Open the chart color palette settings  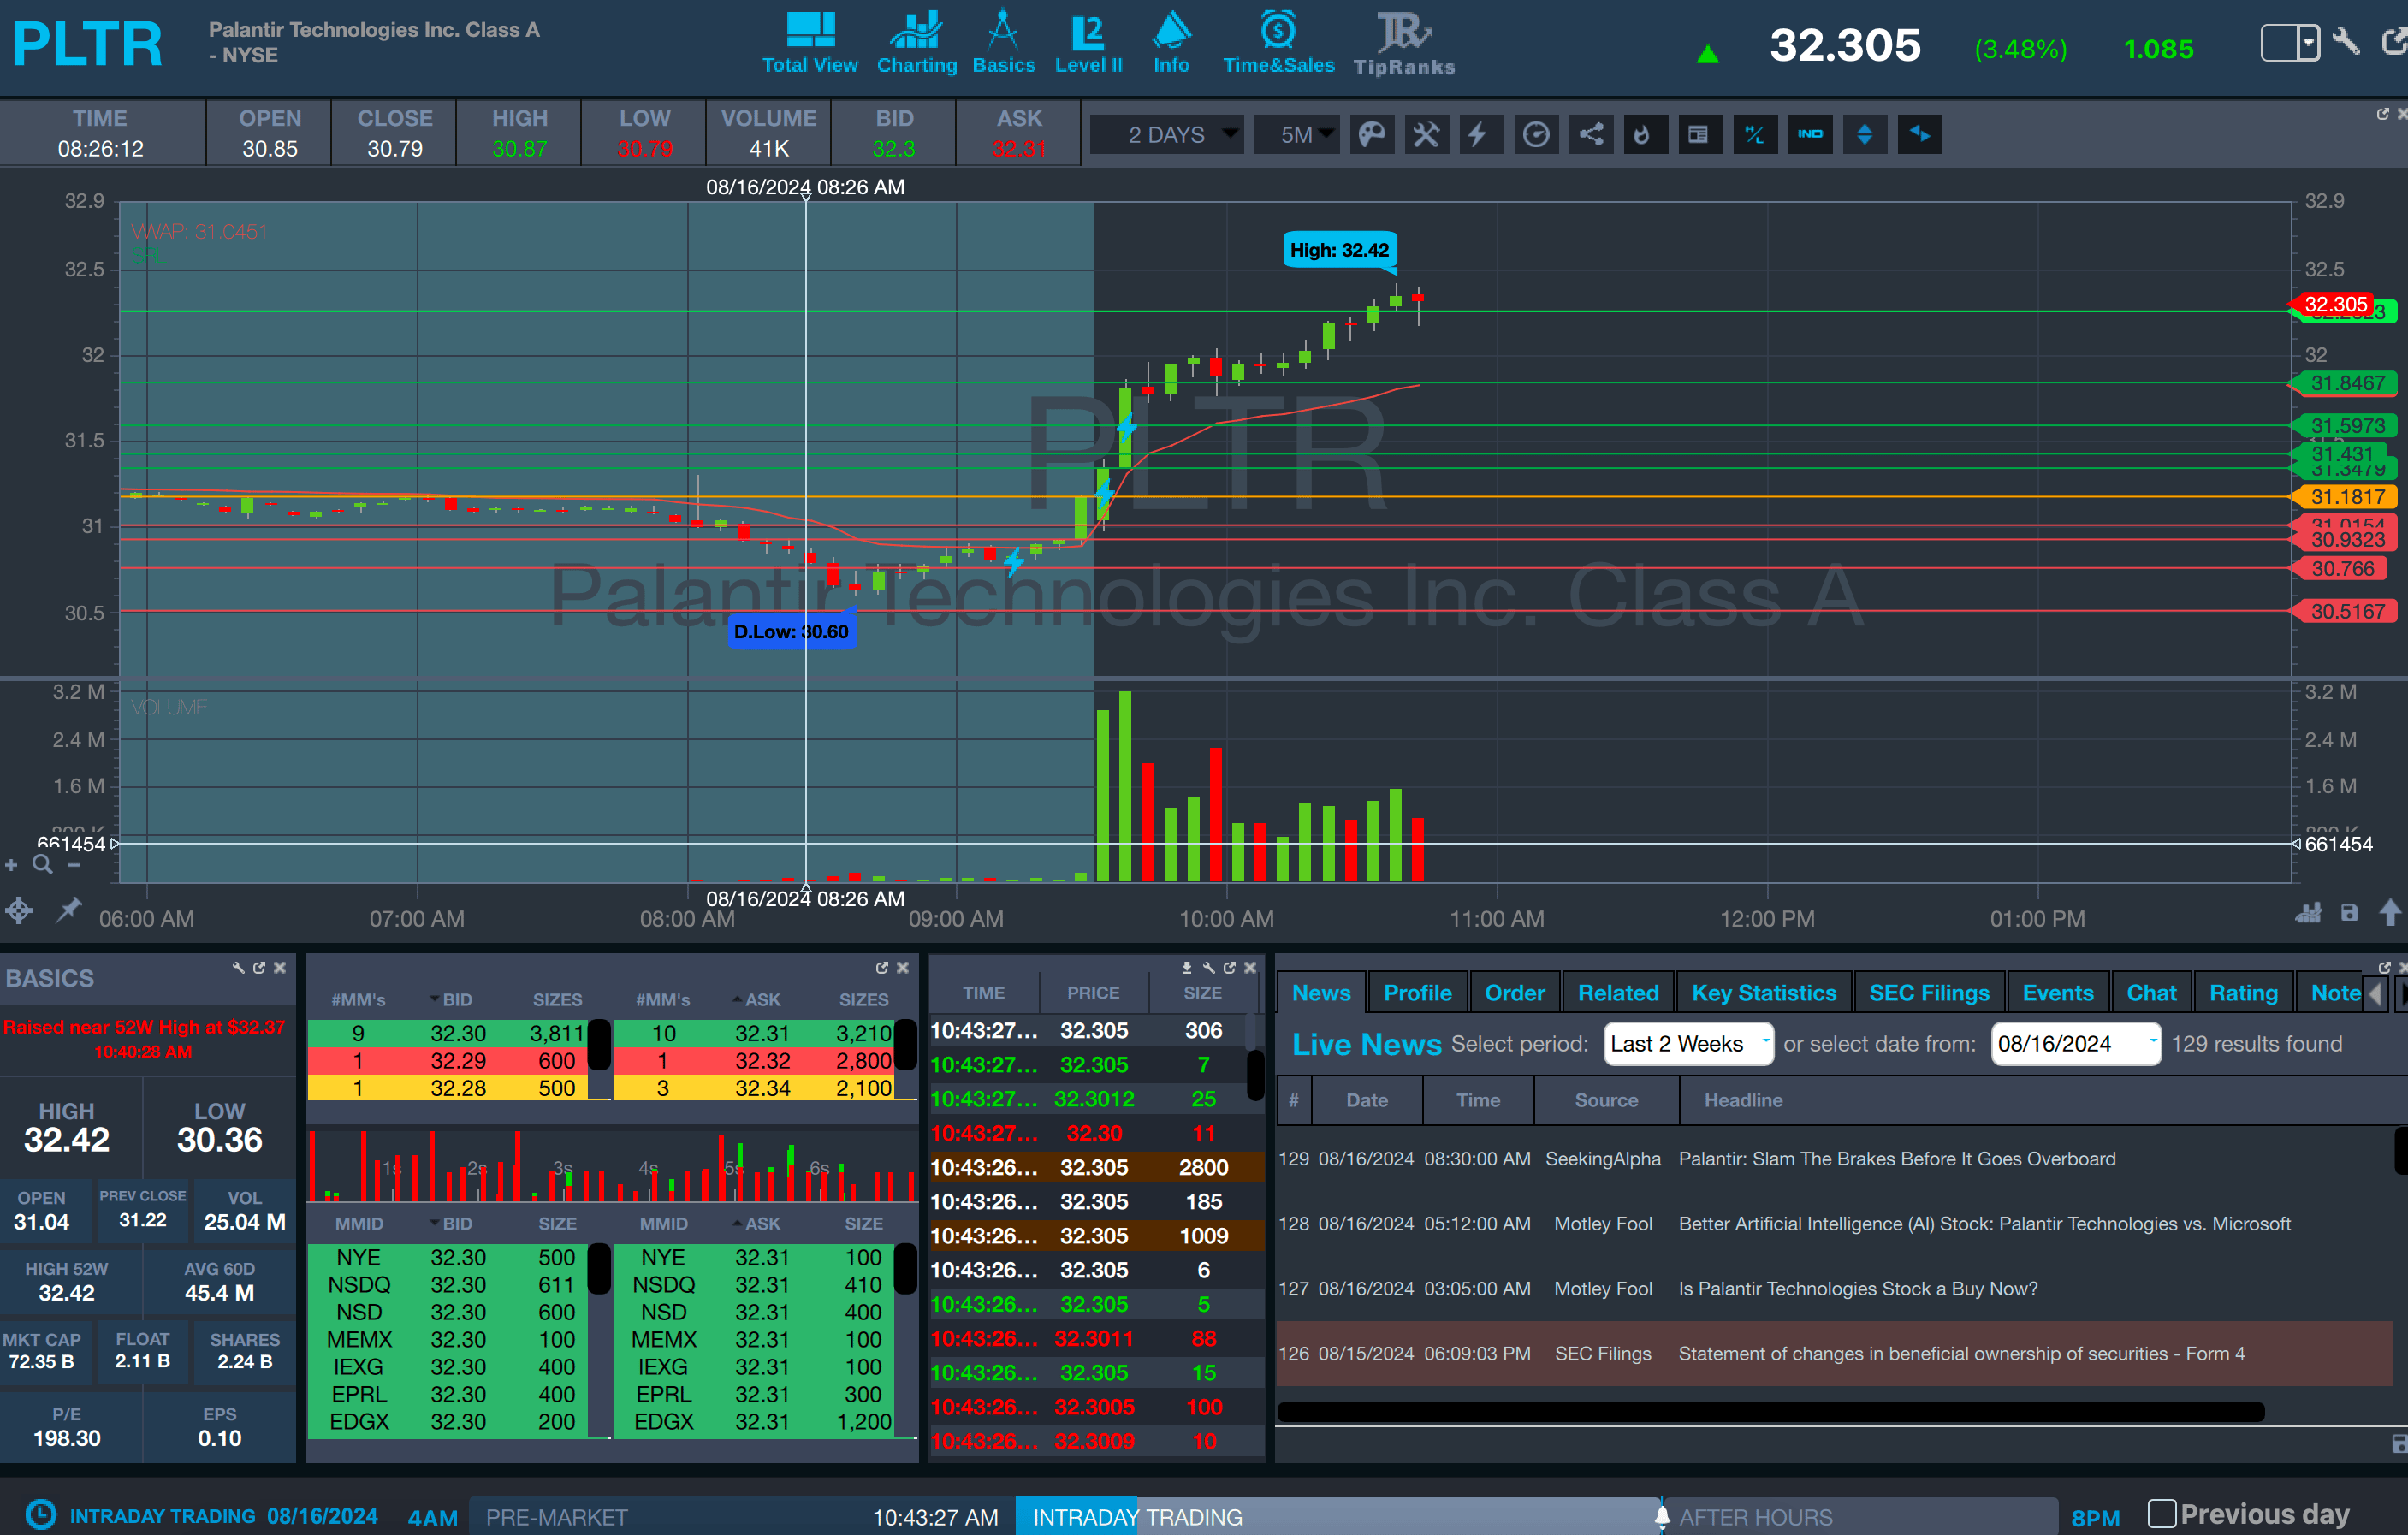click(1372, 135)
